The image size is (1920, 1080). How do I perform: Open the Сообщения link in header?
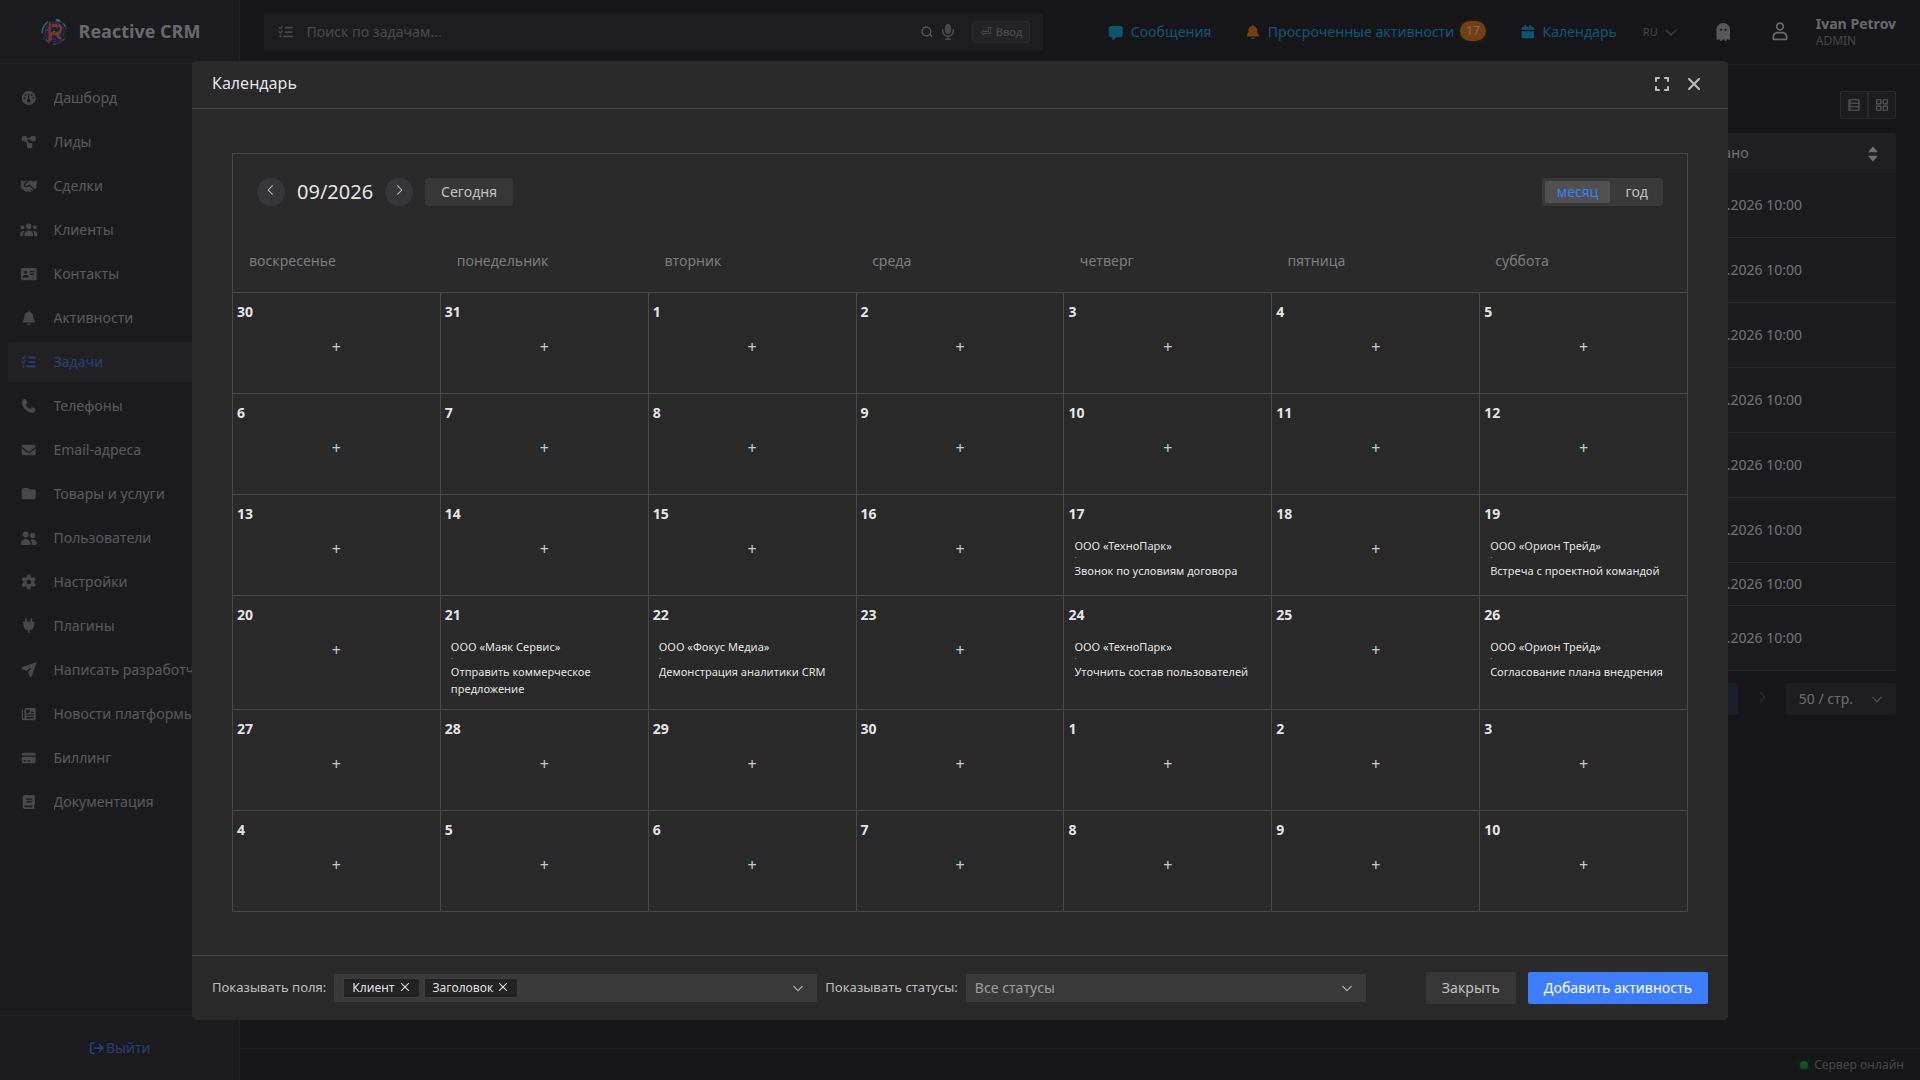(1160, 32)
